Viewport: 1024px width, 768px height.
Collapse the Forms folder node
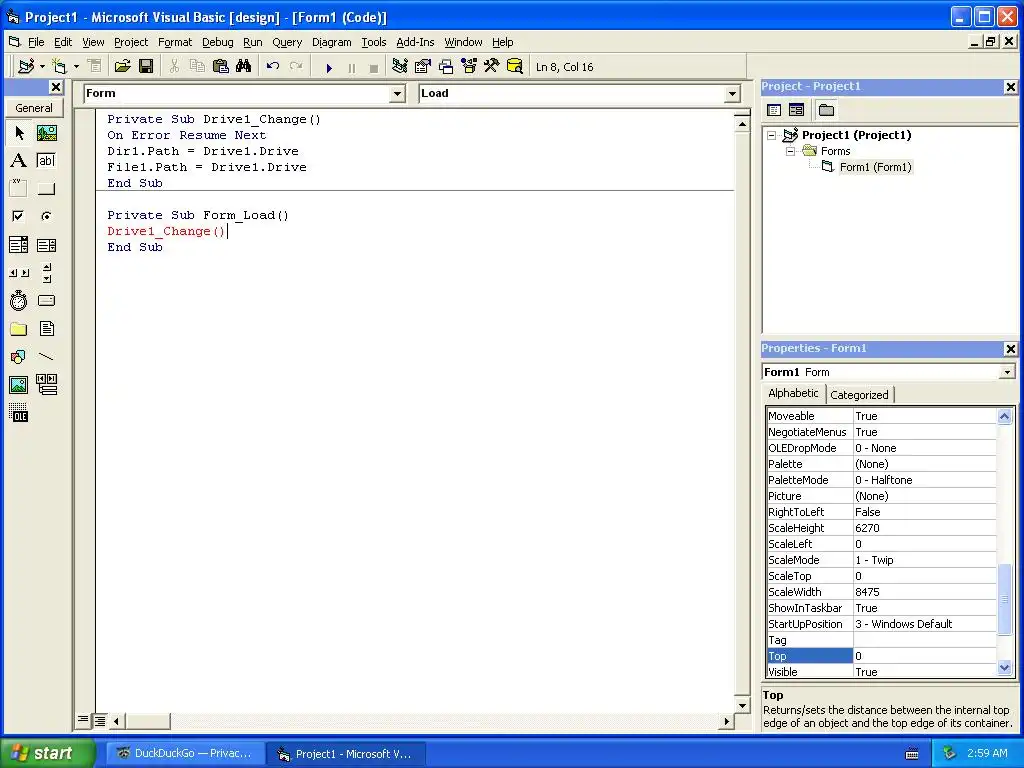point(790,151)
